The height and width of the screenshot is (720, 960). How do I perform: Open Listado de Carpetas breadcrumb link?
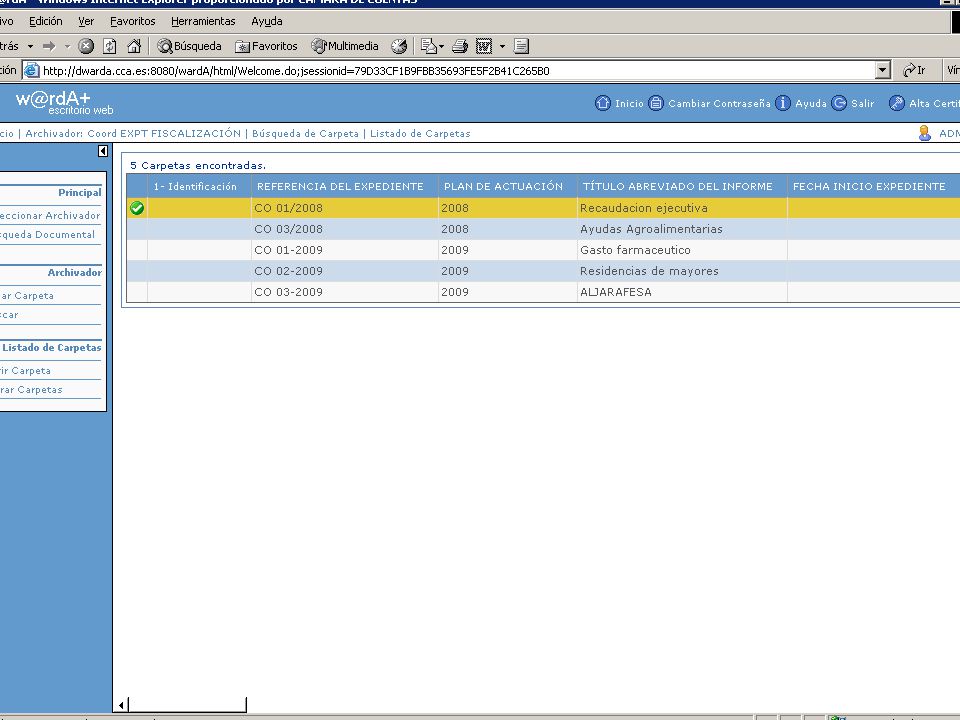click(x=420, y=133)
